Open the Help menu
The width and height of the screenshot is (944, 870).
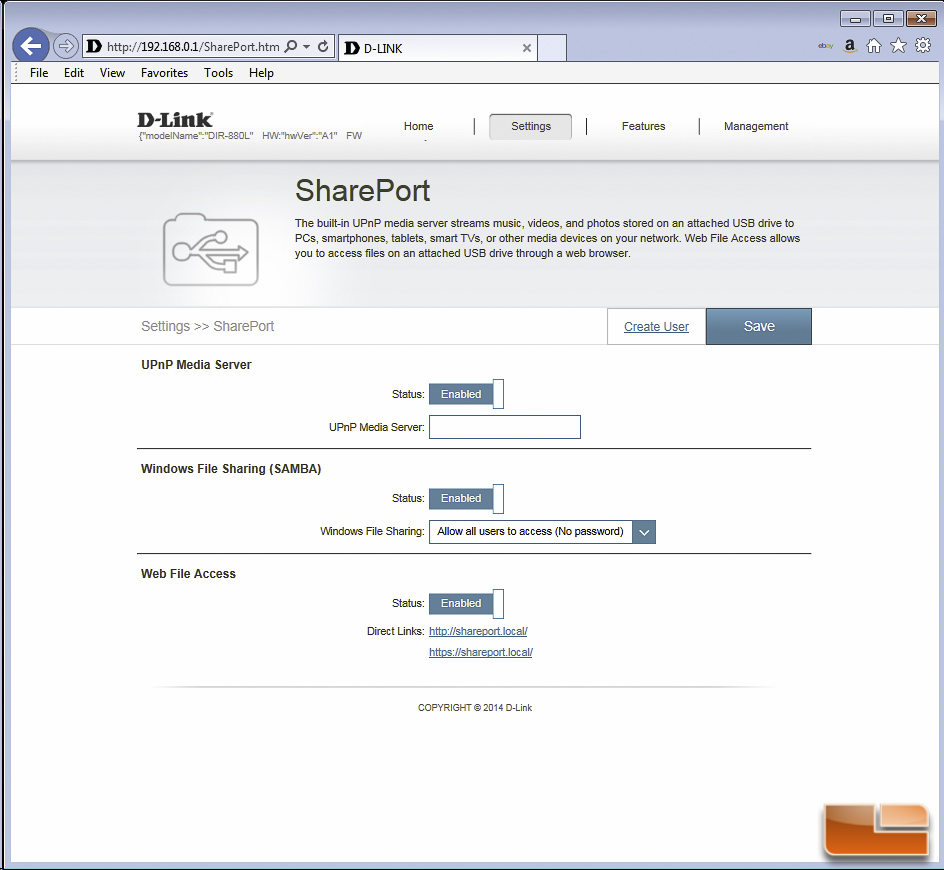click(x=261, y=73)
